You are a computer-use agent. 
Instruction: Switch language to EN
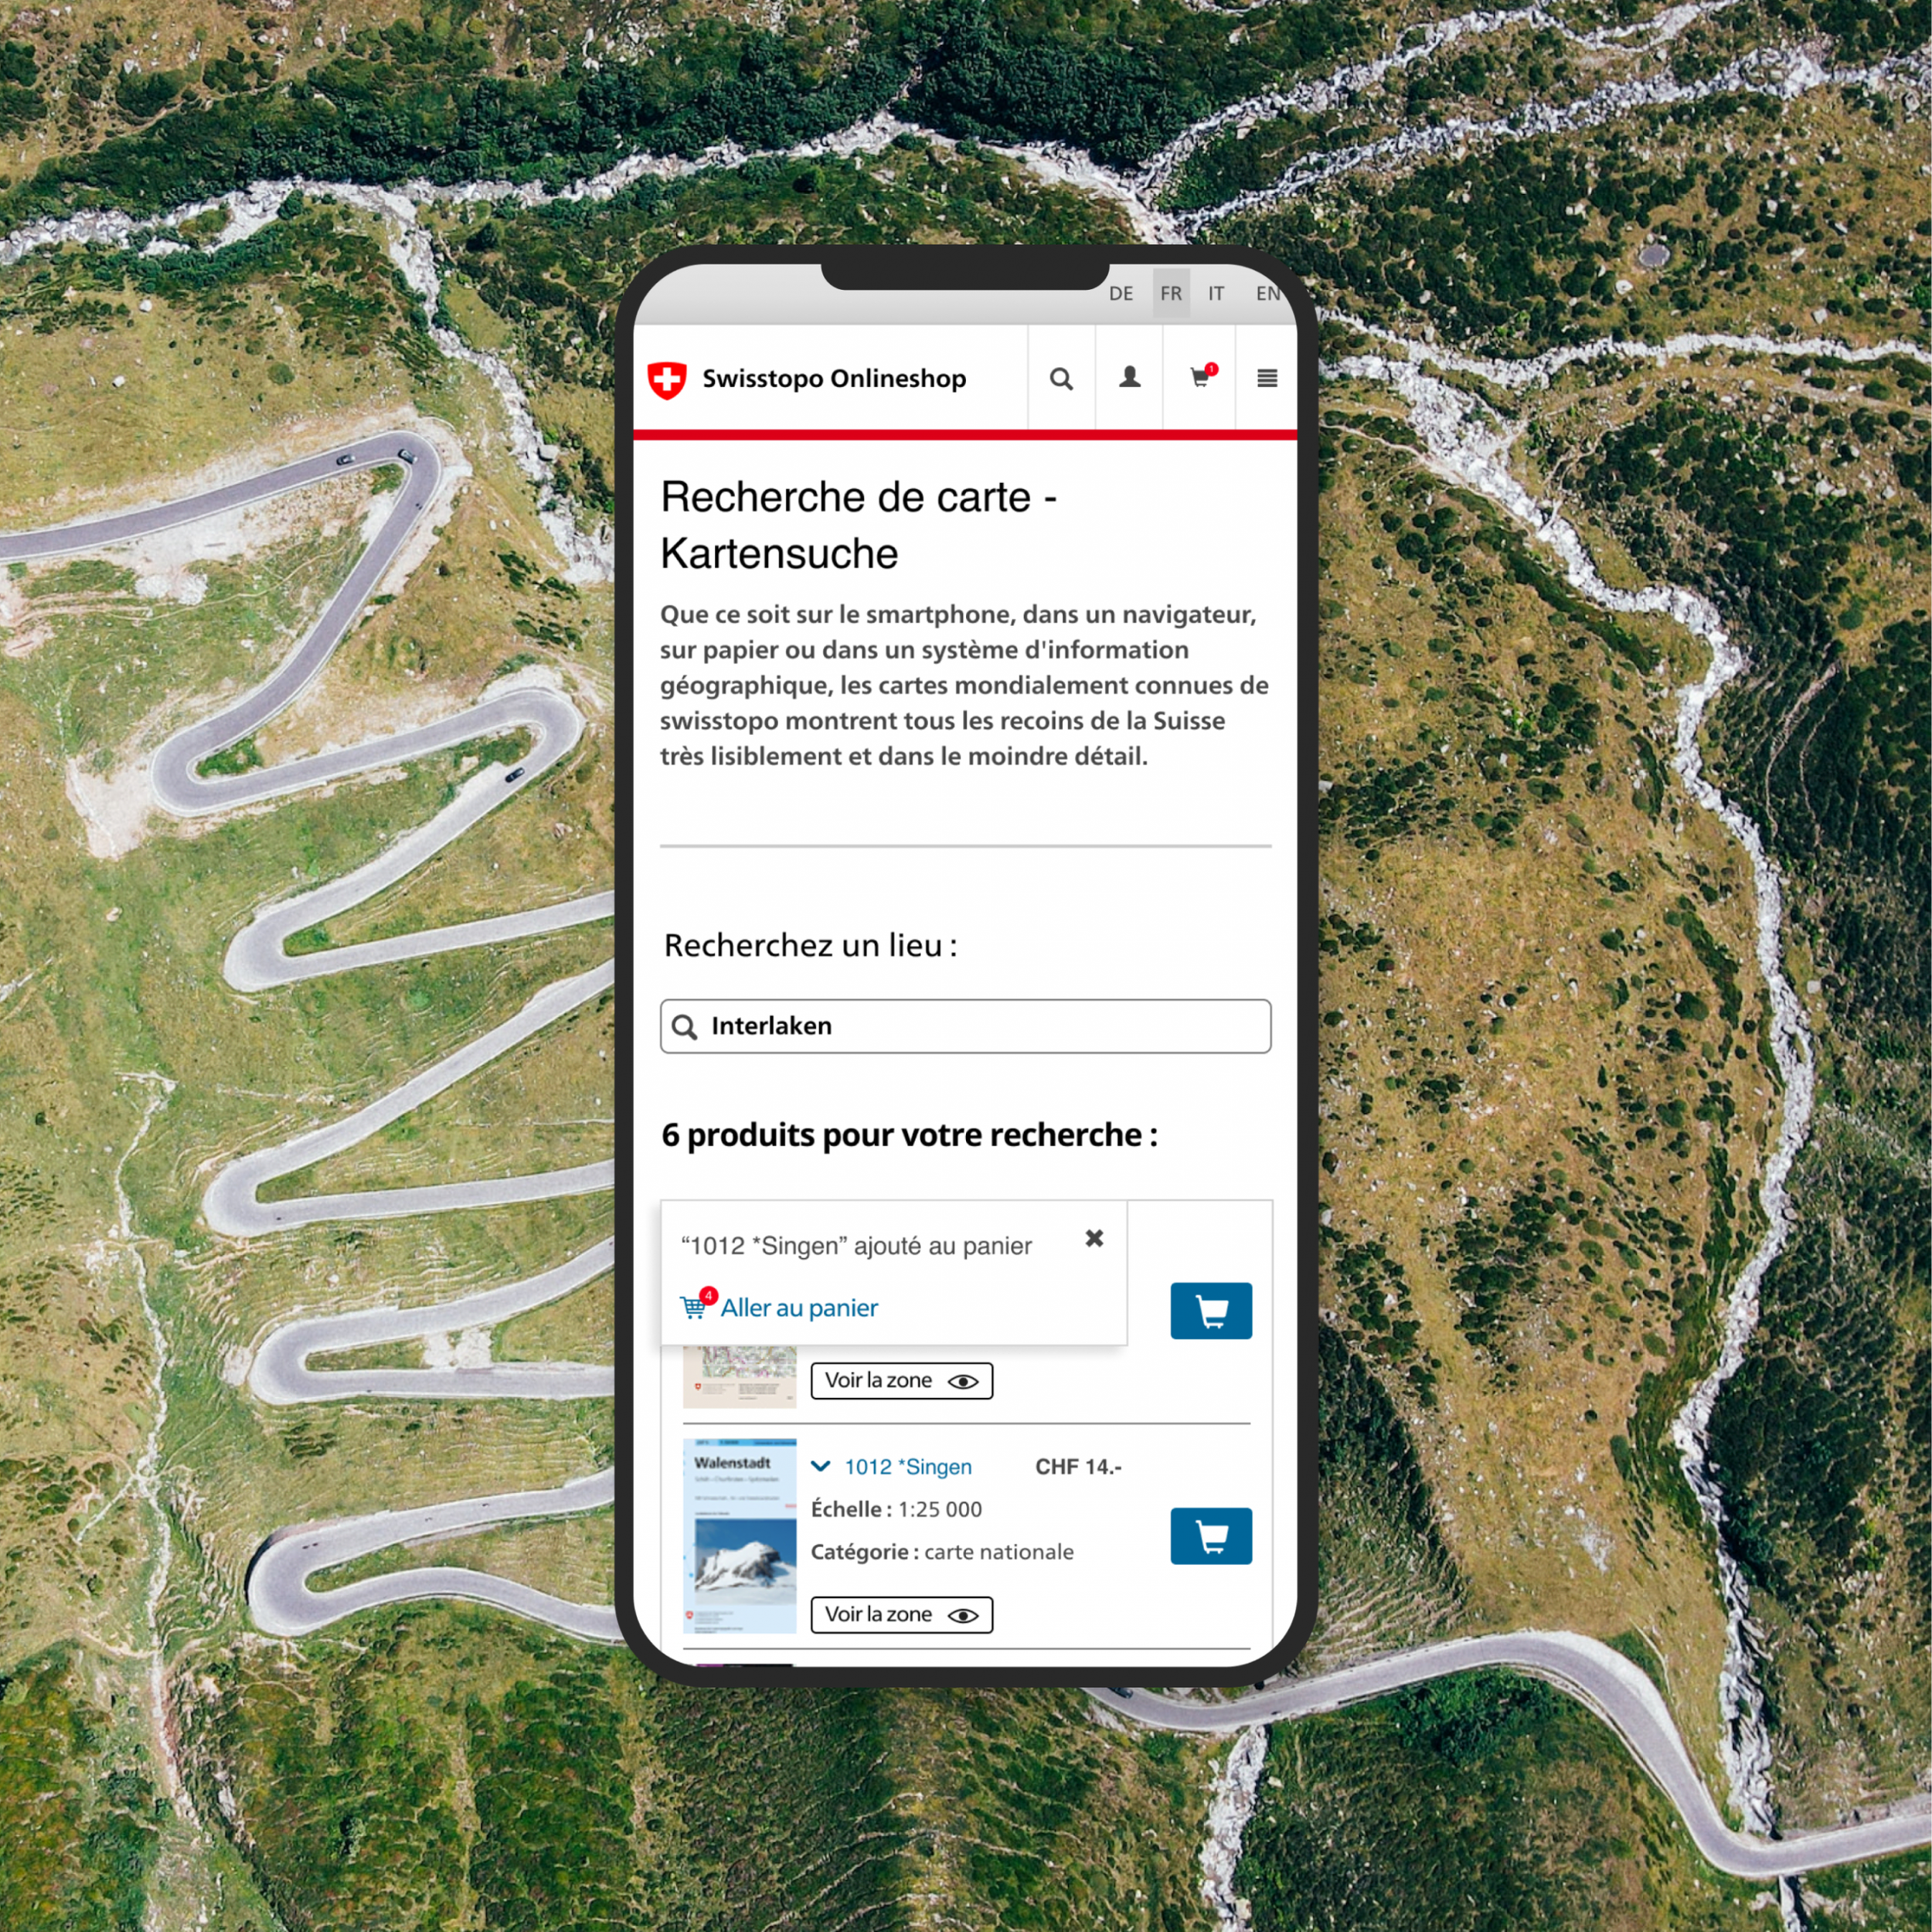tap(1266, 294)
